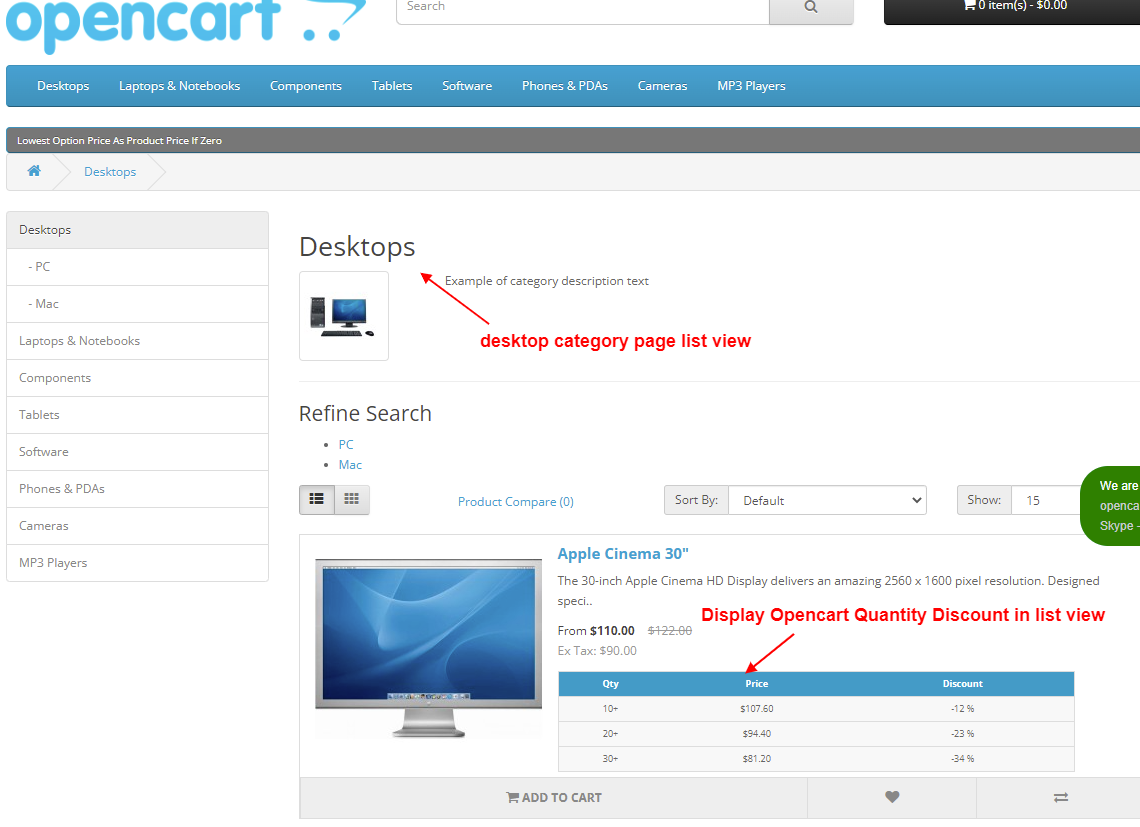
Task: Select Components in the sidebar categories
Action: click(55, 377)
